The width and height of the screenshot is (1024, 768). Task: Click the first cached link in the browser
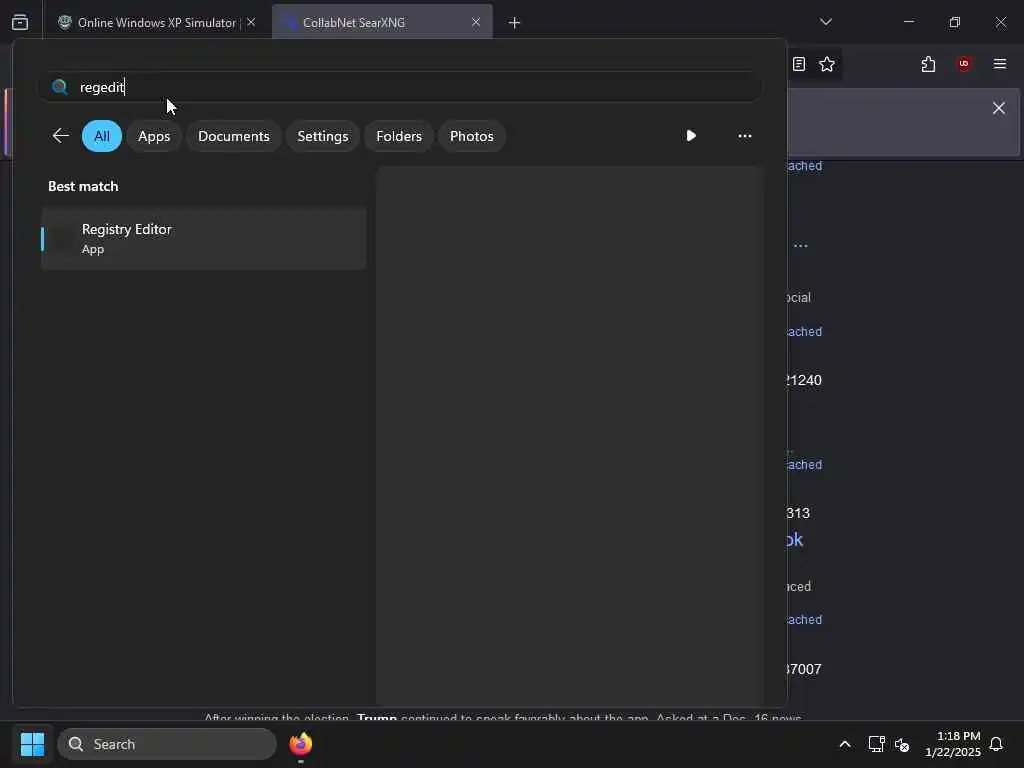(805, 166)
